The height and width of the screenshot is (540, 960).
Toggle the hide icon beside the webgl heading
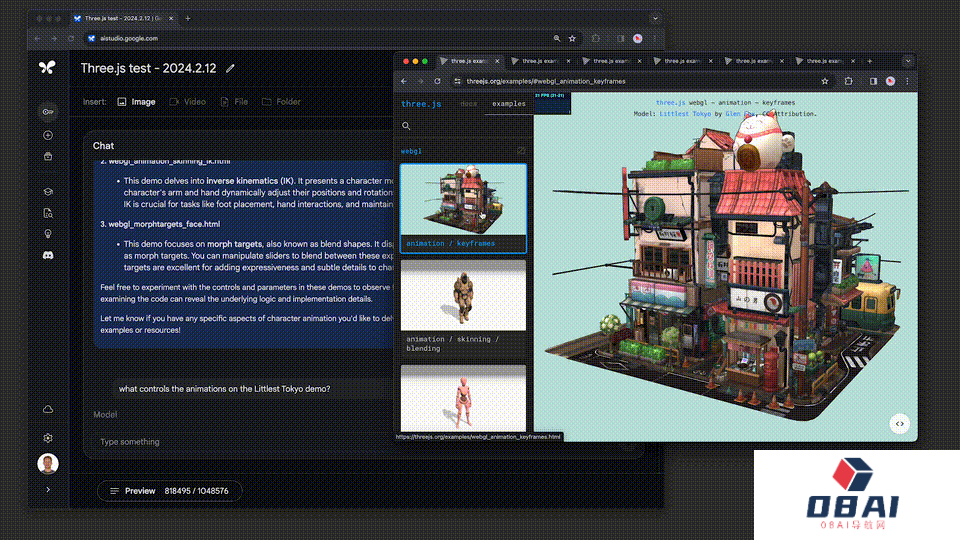click(521, 151)
